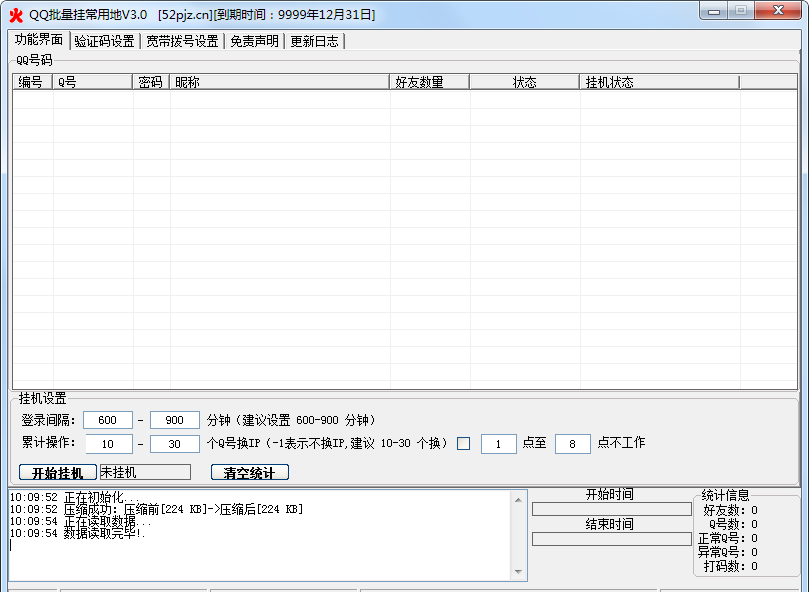Viewport: 809px width, 615px height.
Task: Click the 挂机状态 column header
Action: point(659,82)
